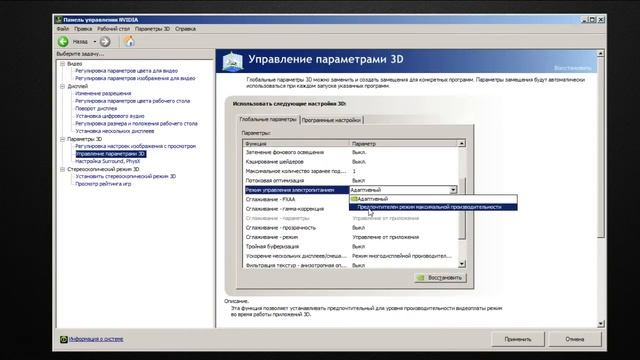Open the Справка menu

coord(185,29)
